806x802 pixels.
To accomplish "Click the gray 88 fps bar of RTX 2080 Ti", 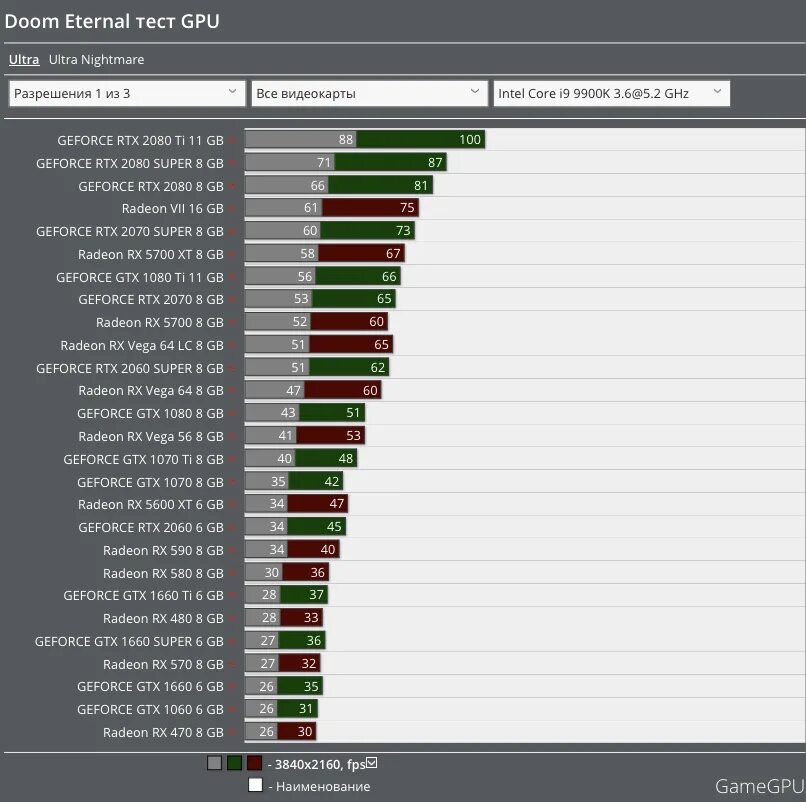I will point(301,139).
